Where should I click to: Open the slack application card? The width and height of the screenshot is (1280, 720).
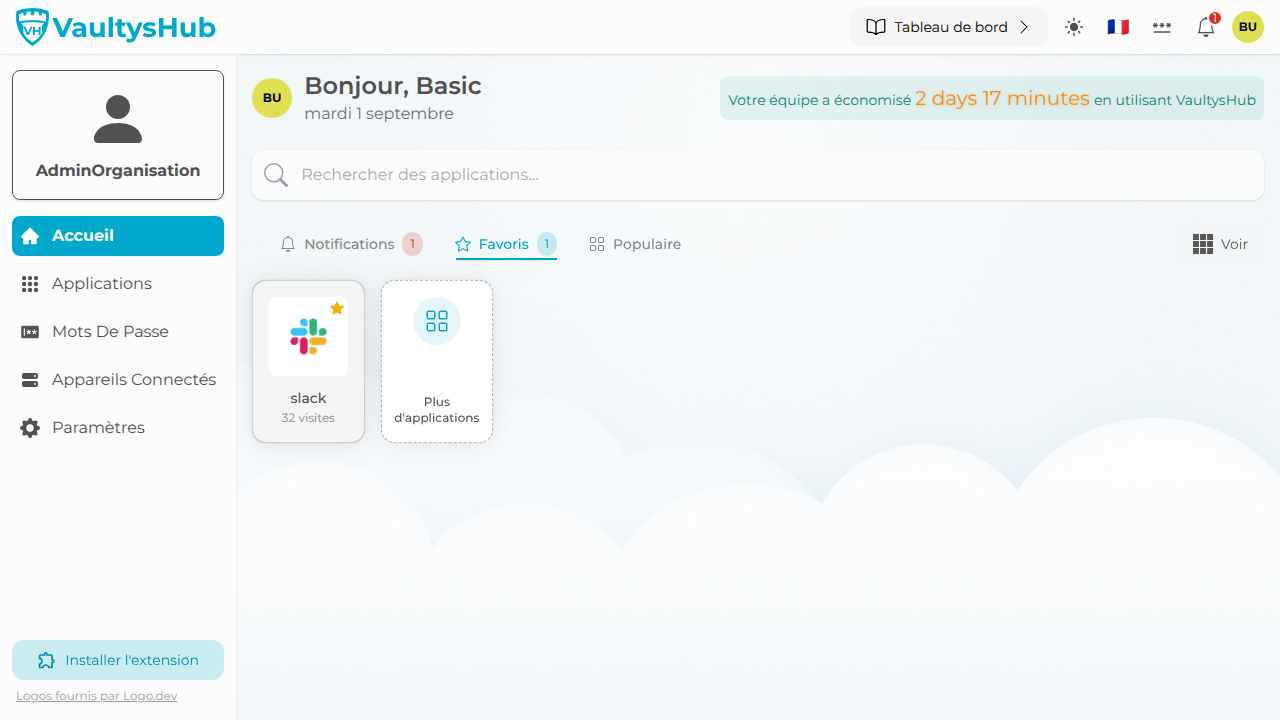click(308, 361)
